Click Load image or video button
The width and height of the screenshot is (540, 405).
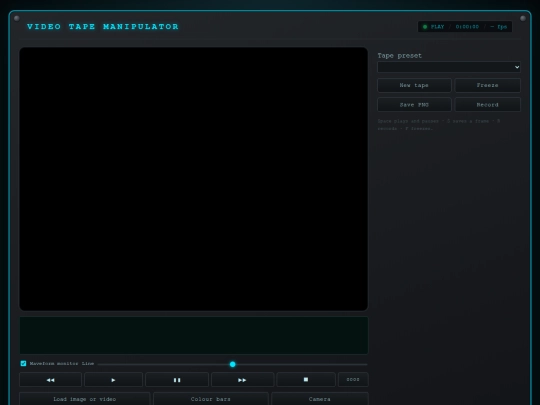[x=85, y=399]
